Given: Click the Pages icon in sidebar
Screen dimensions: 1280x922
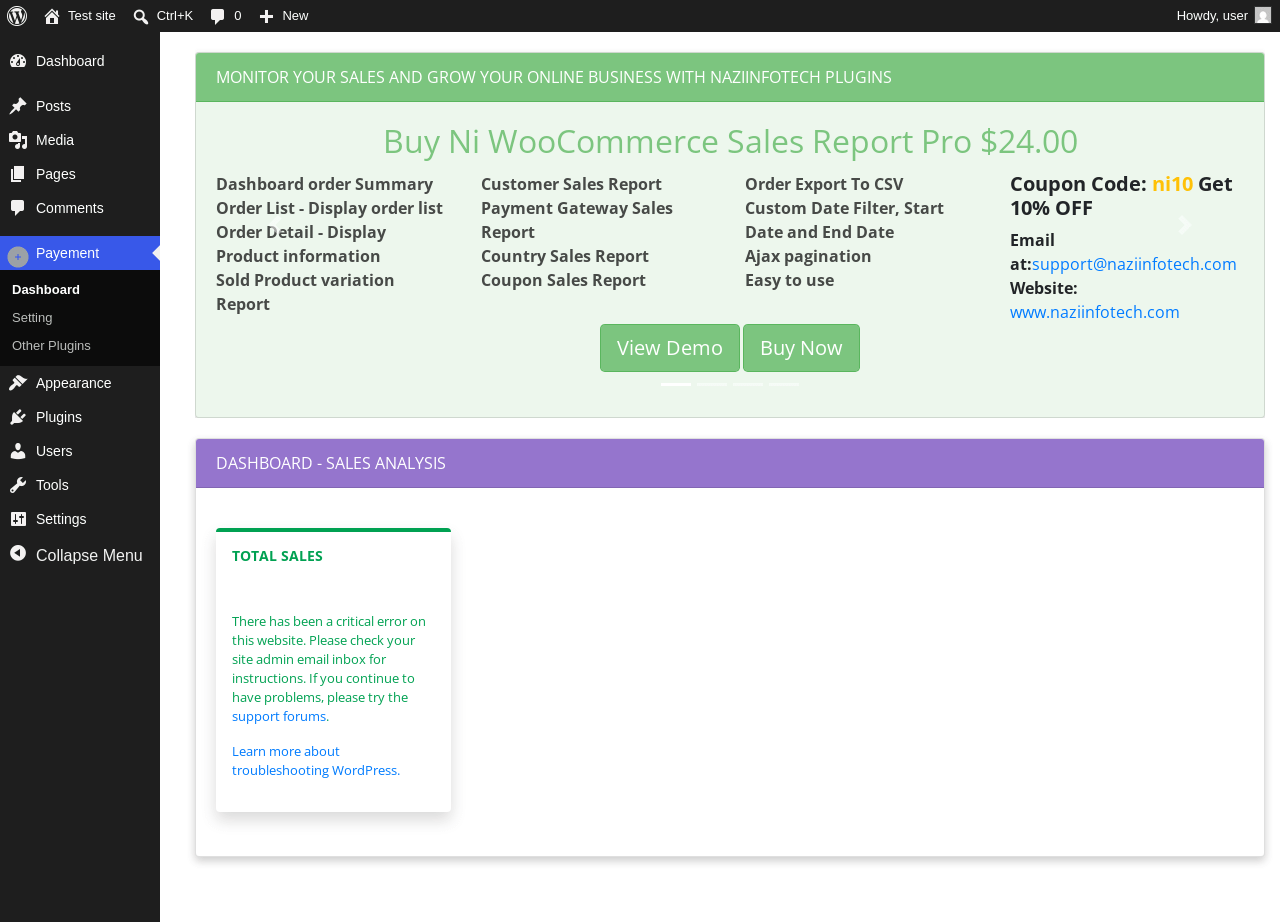Looking at the screenshot, I should tap(18, 174).
